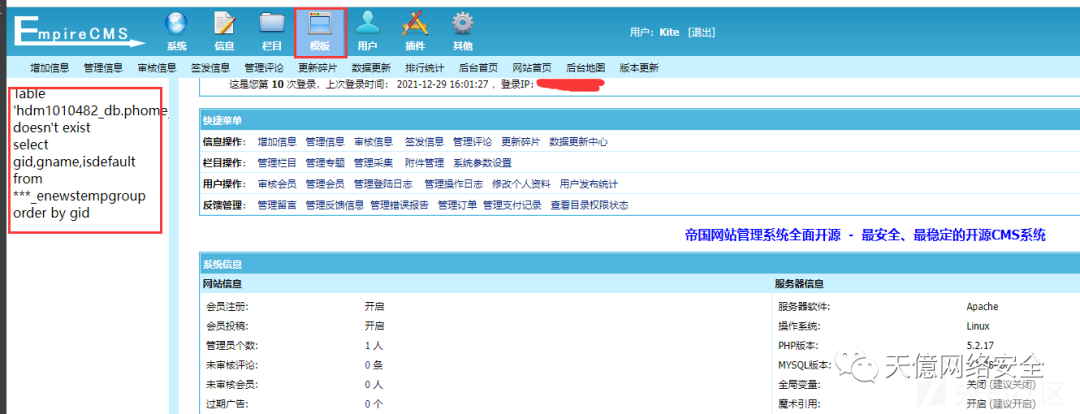Open the 系统 globe icon
Screen dimensions: 1080x414
(x=176, y=32)
